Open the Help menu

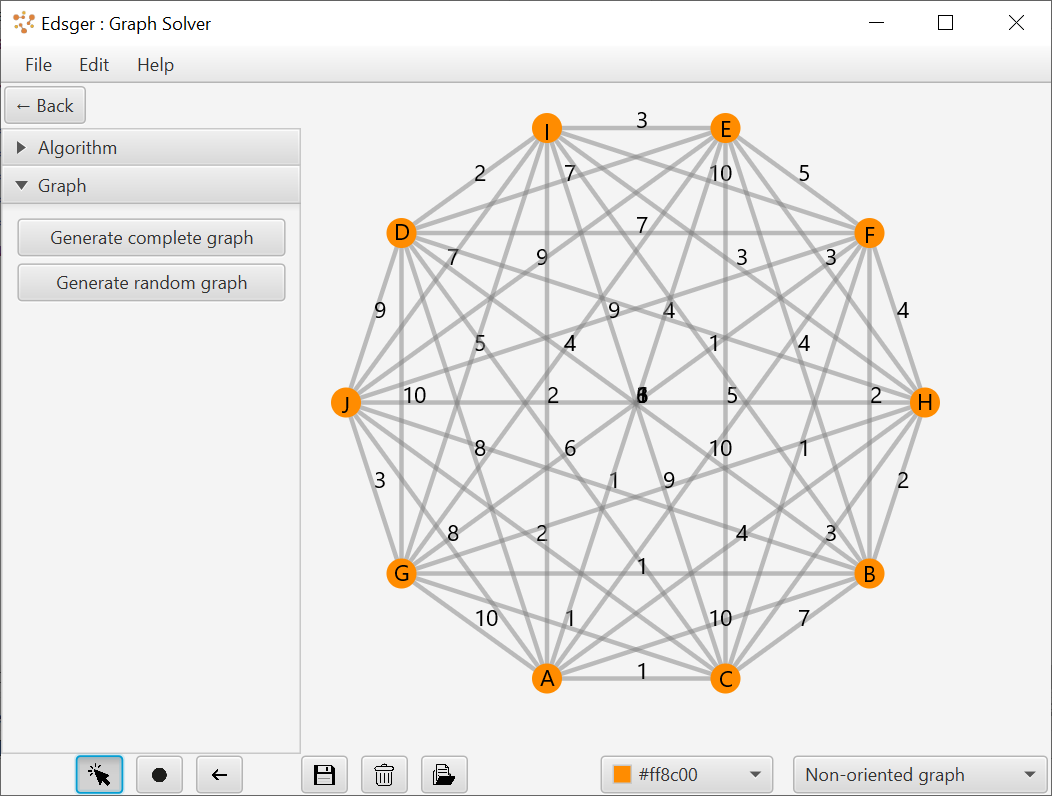(x=156, y=64)
